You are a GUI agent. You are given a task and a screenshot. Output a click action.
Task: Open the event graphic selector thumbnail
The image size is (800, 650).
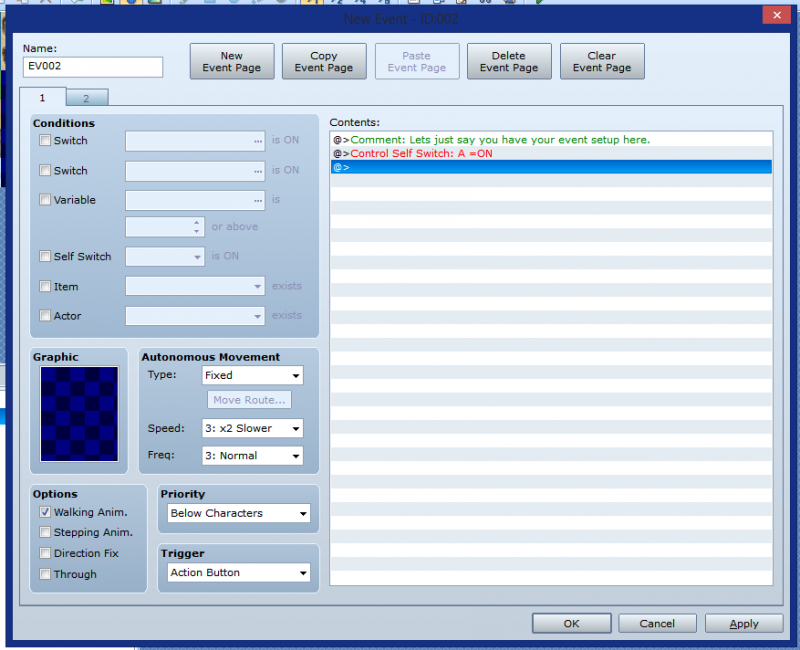coord(78,414)
